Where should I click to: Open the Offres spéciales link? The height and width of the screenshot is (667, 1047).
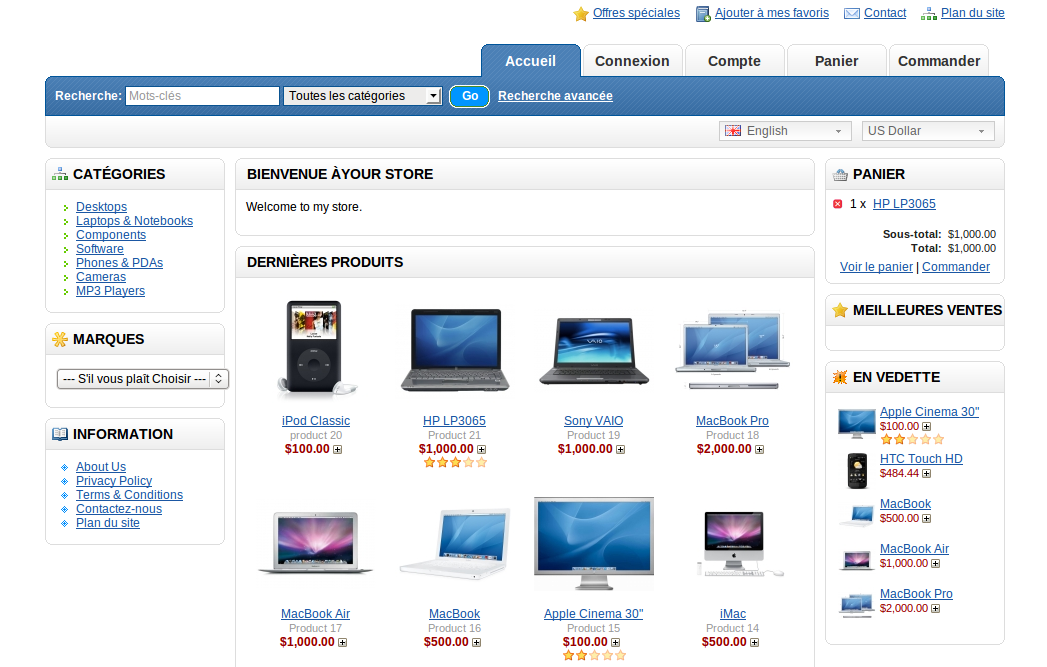click(x=636, y=13)
